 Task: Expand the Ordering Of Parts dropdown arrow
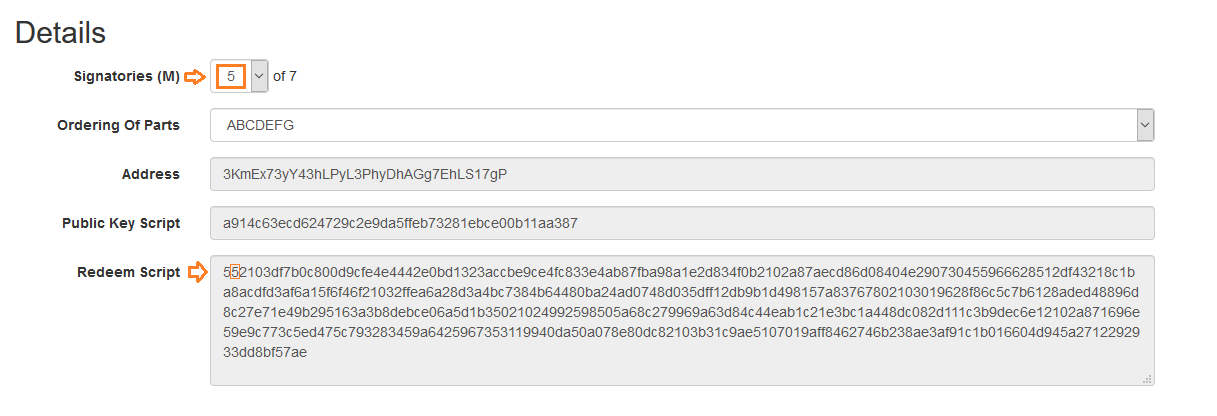[1146, 125]
